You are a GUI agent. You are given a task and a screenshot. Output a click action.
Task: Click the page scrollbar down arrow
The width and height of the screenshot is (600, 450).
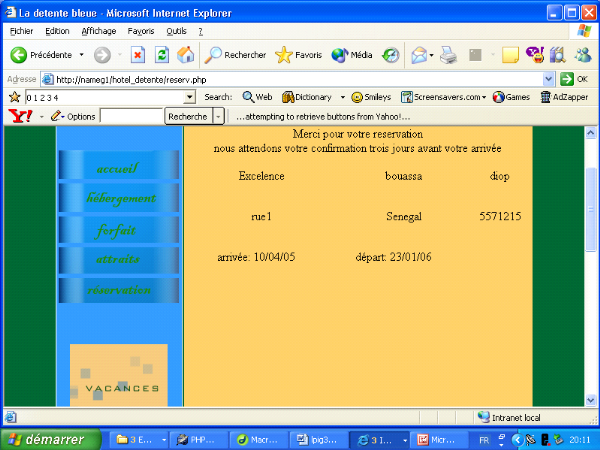tap(590, 400)
